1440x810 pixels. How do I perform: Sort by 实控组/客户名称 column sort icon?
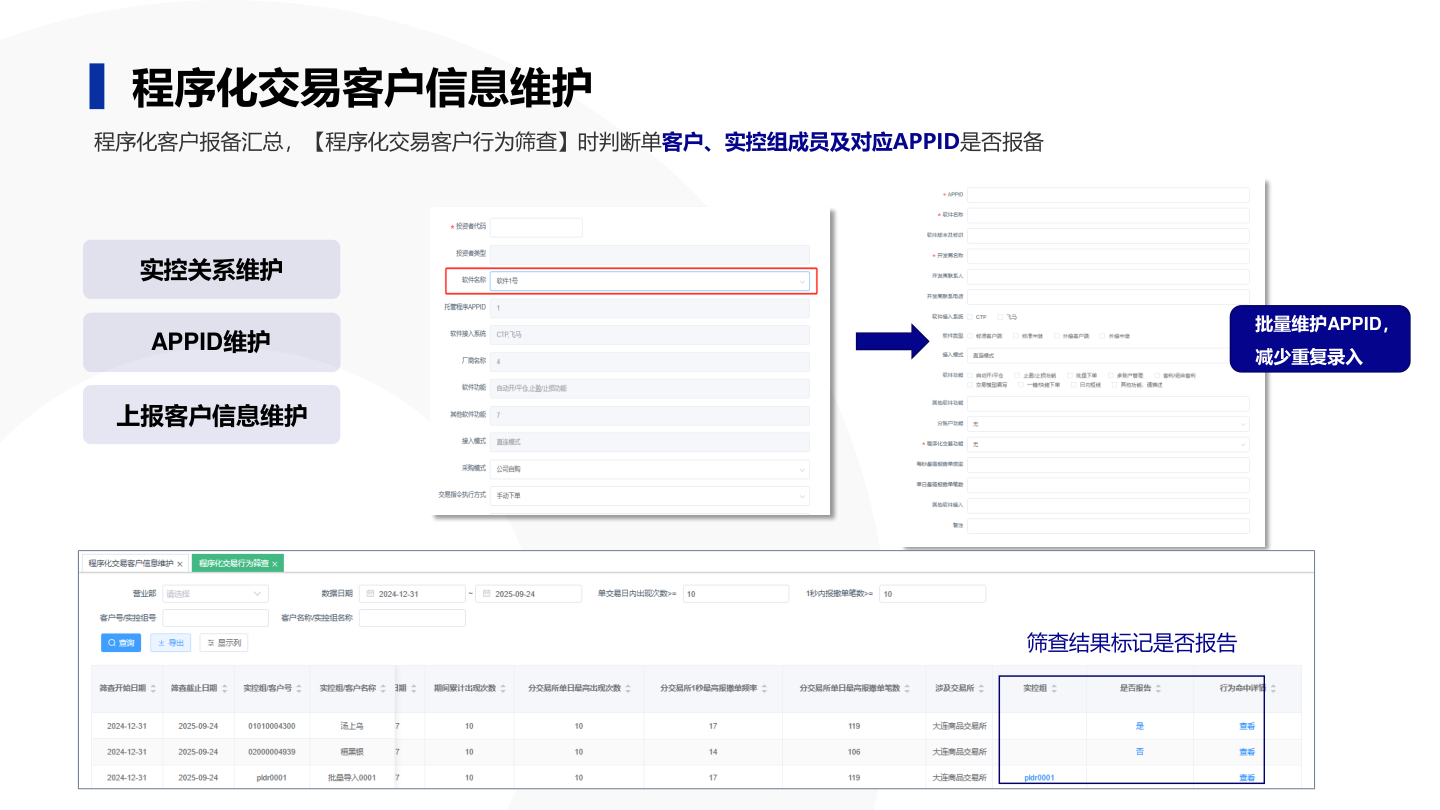[x=383, y=689]
